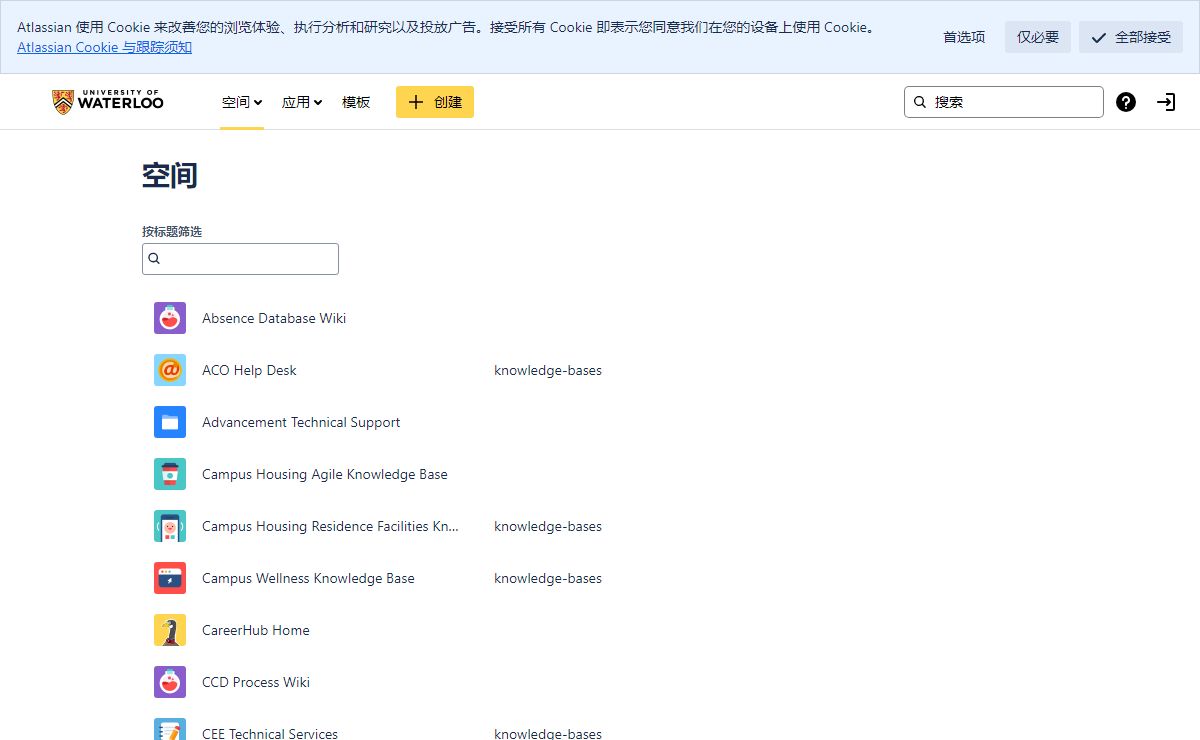Click knowledge-bases label beside Campus Wellness Knowledge Base

pyautogui.click(x=548, y=578)
